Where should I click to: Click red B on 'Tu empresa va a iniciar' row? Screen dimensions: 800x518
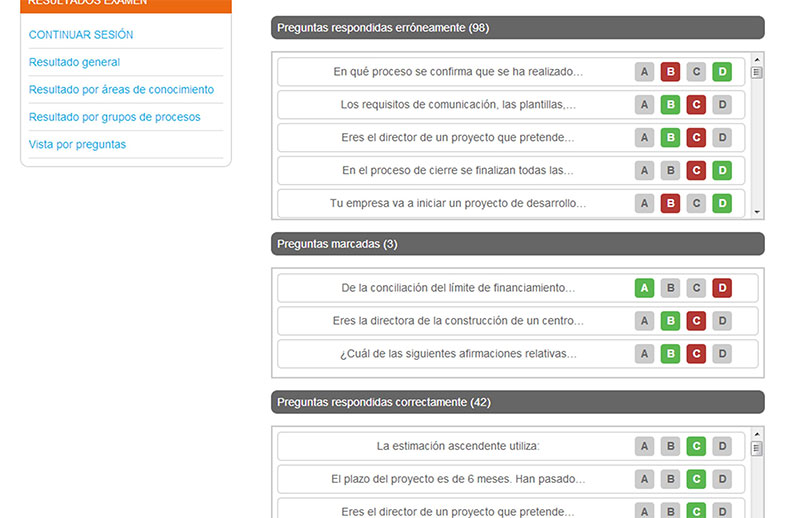[x=670, y=204]
